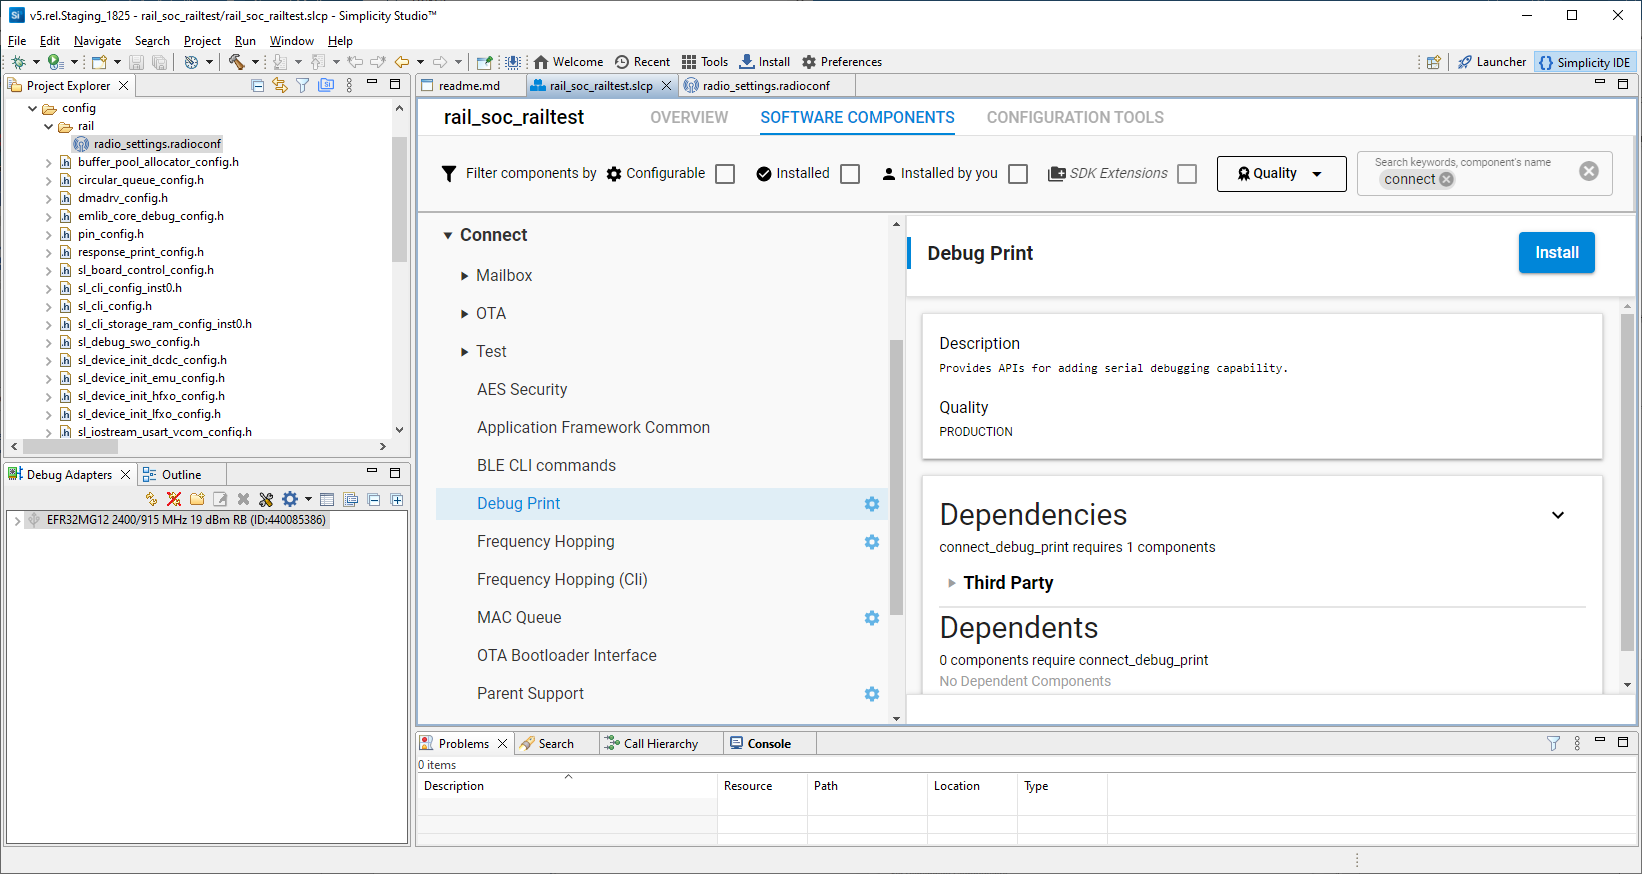Check the Installed by you filter
1642x874 pixels.
1018,174
